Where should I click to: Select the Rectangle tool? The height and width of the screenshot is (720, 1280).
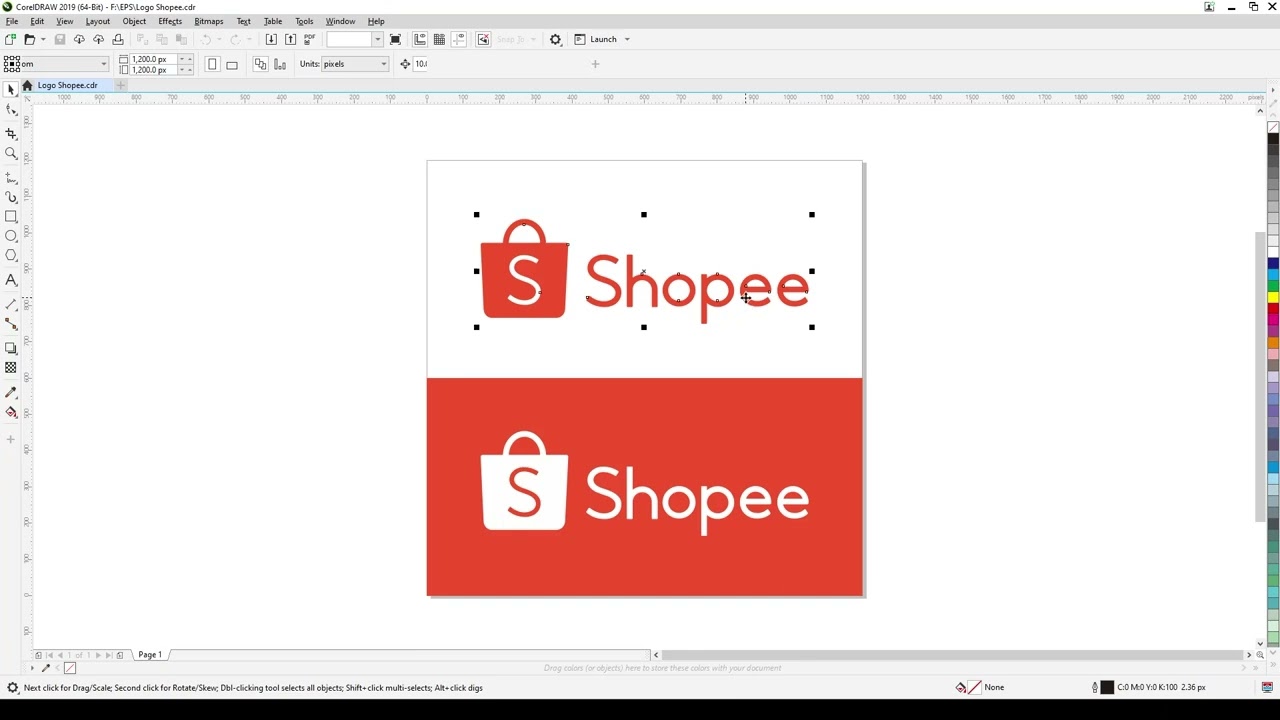pos(11,217)
